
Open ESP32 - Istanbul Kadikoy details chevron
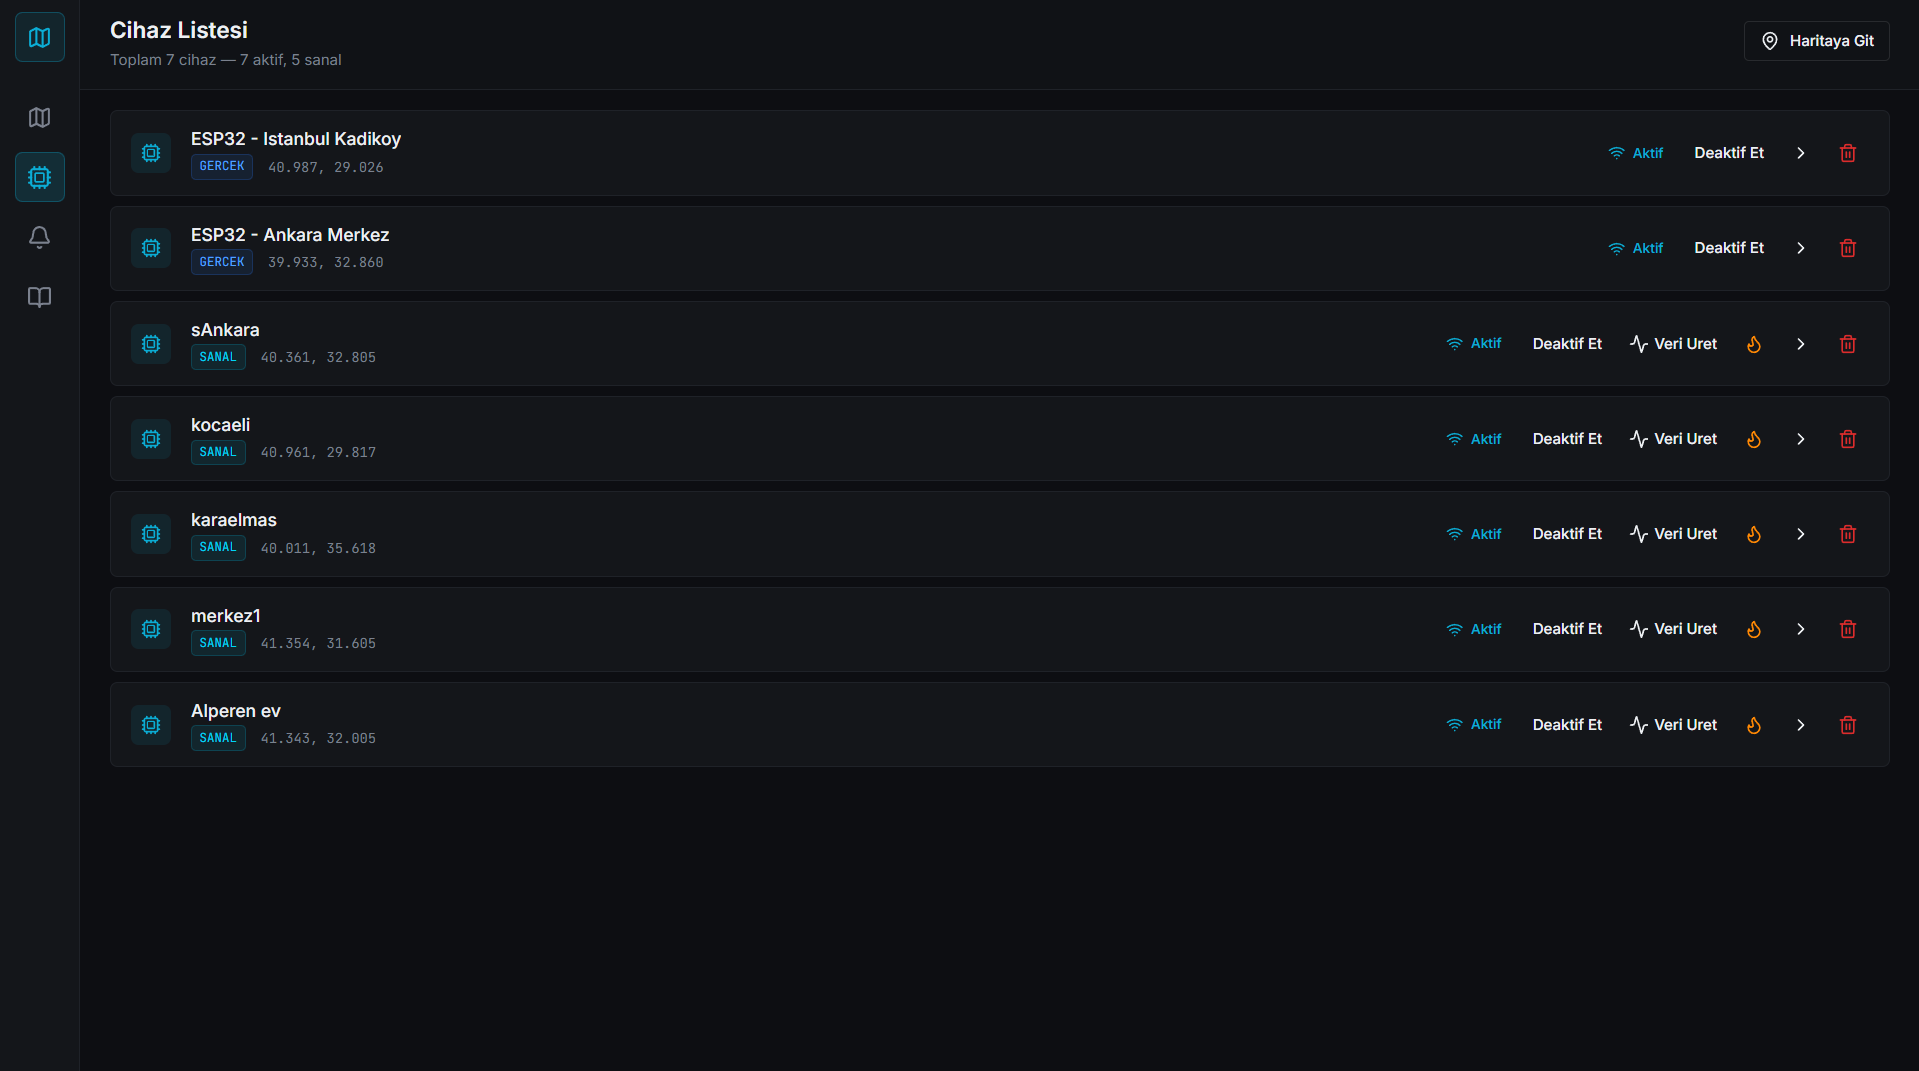pos(1800,152)
